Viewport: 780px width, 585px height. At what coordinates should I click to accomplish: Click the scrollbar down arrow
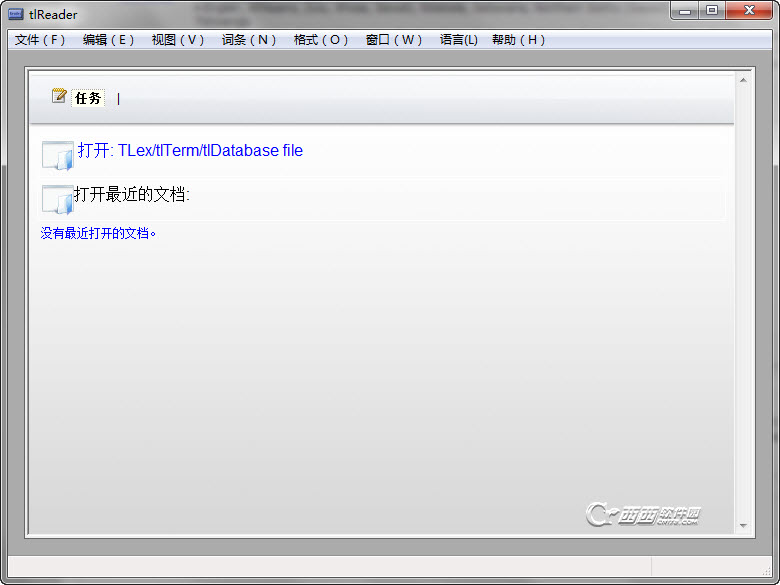743,525
